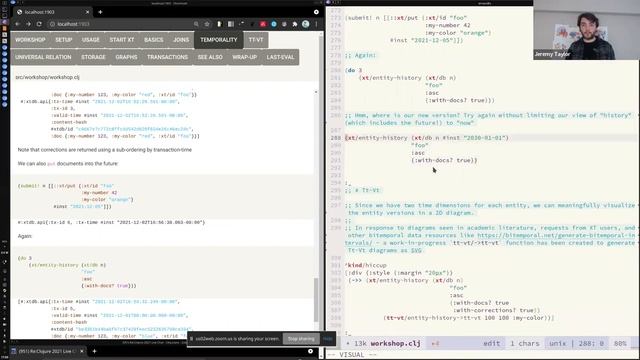Open the TT-VT section tab

point(256,40)
